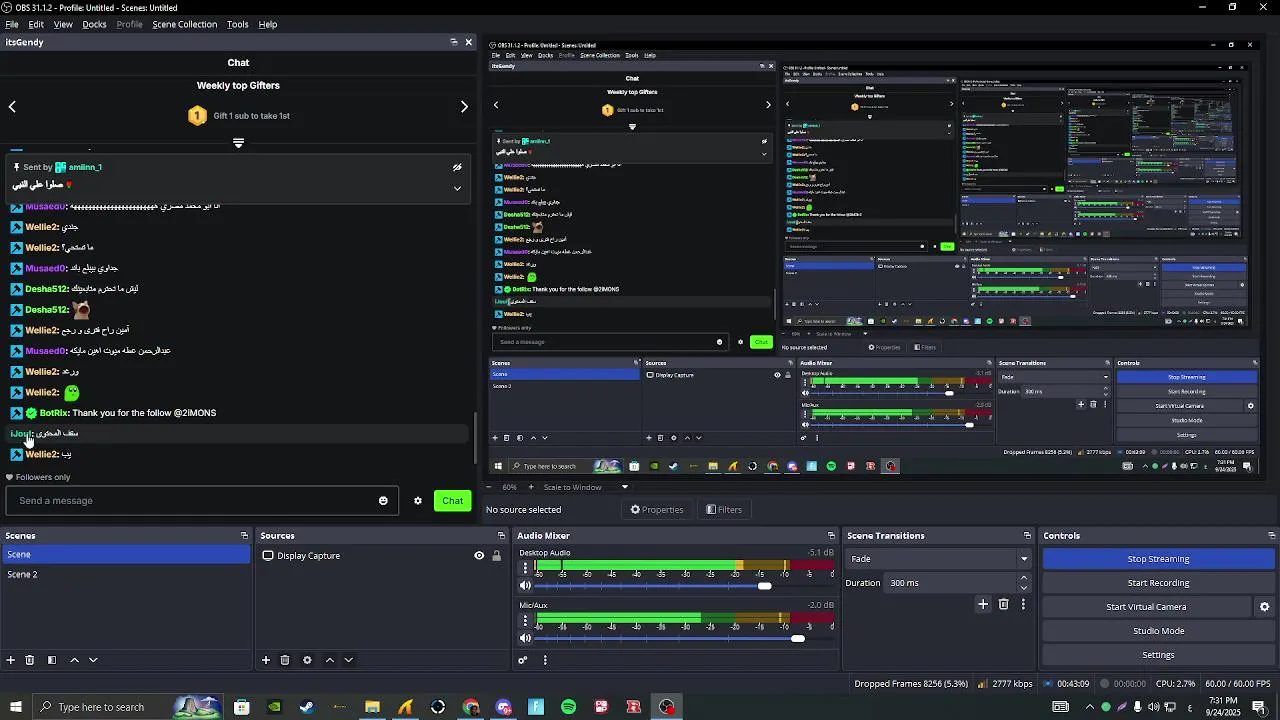
Task: Open virtual camera settings gear
Action: 1264,607
